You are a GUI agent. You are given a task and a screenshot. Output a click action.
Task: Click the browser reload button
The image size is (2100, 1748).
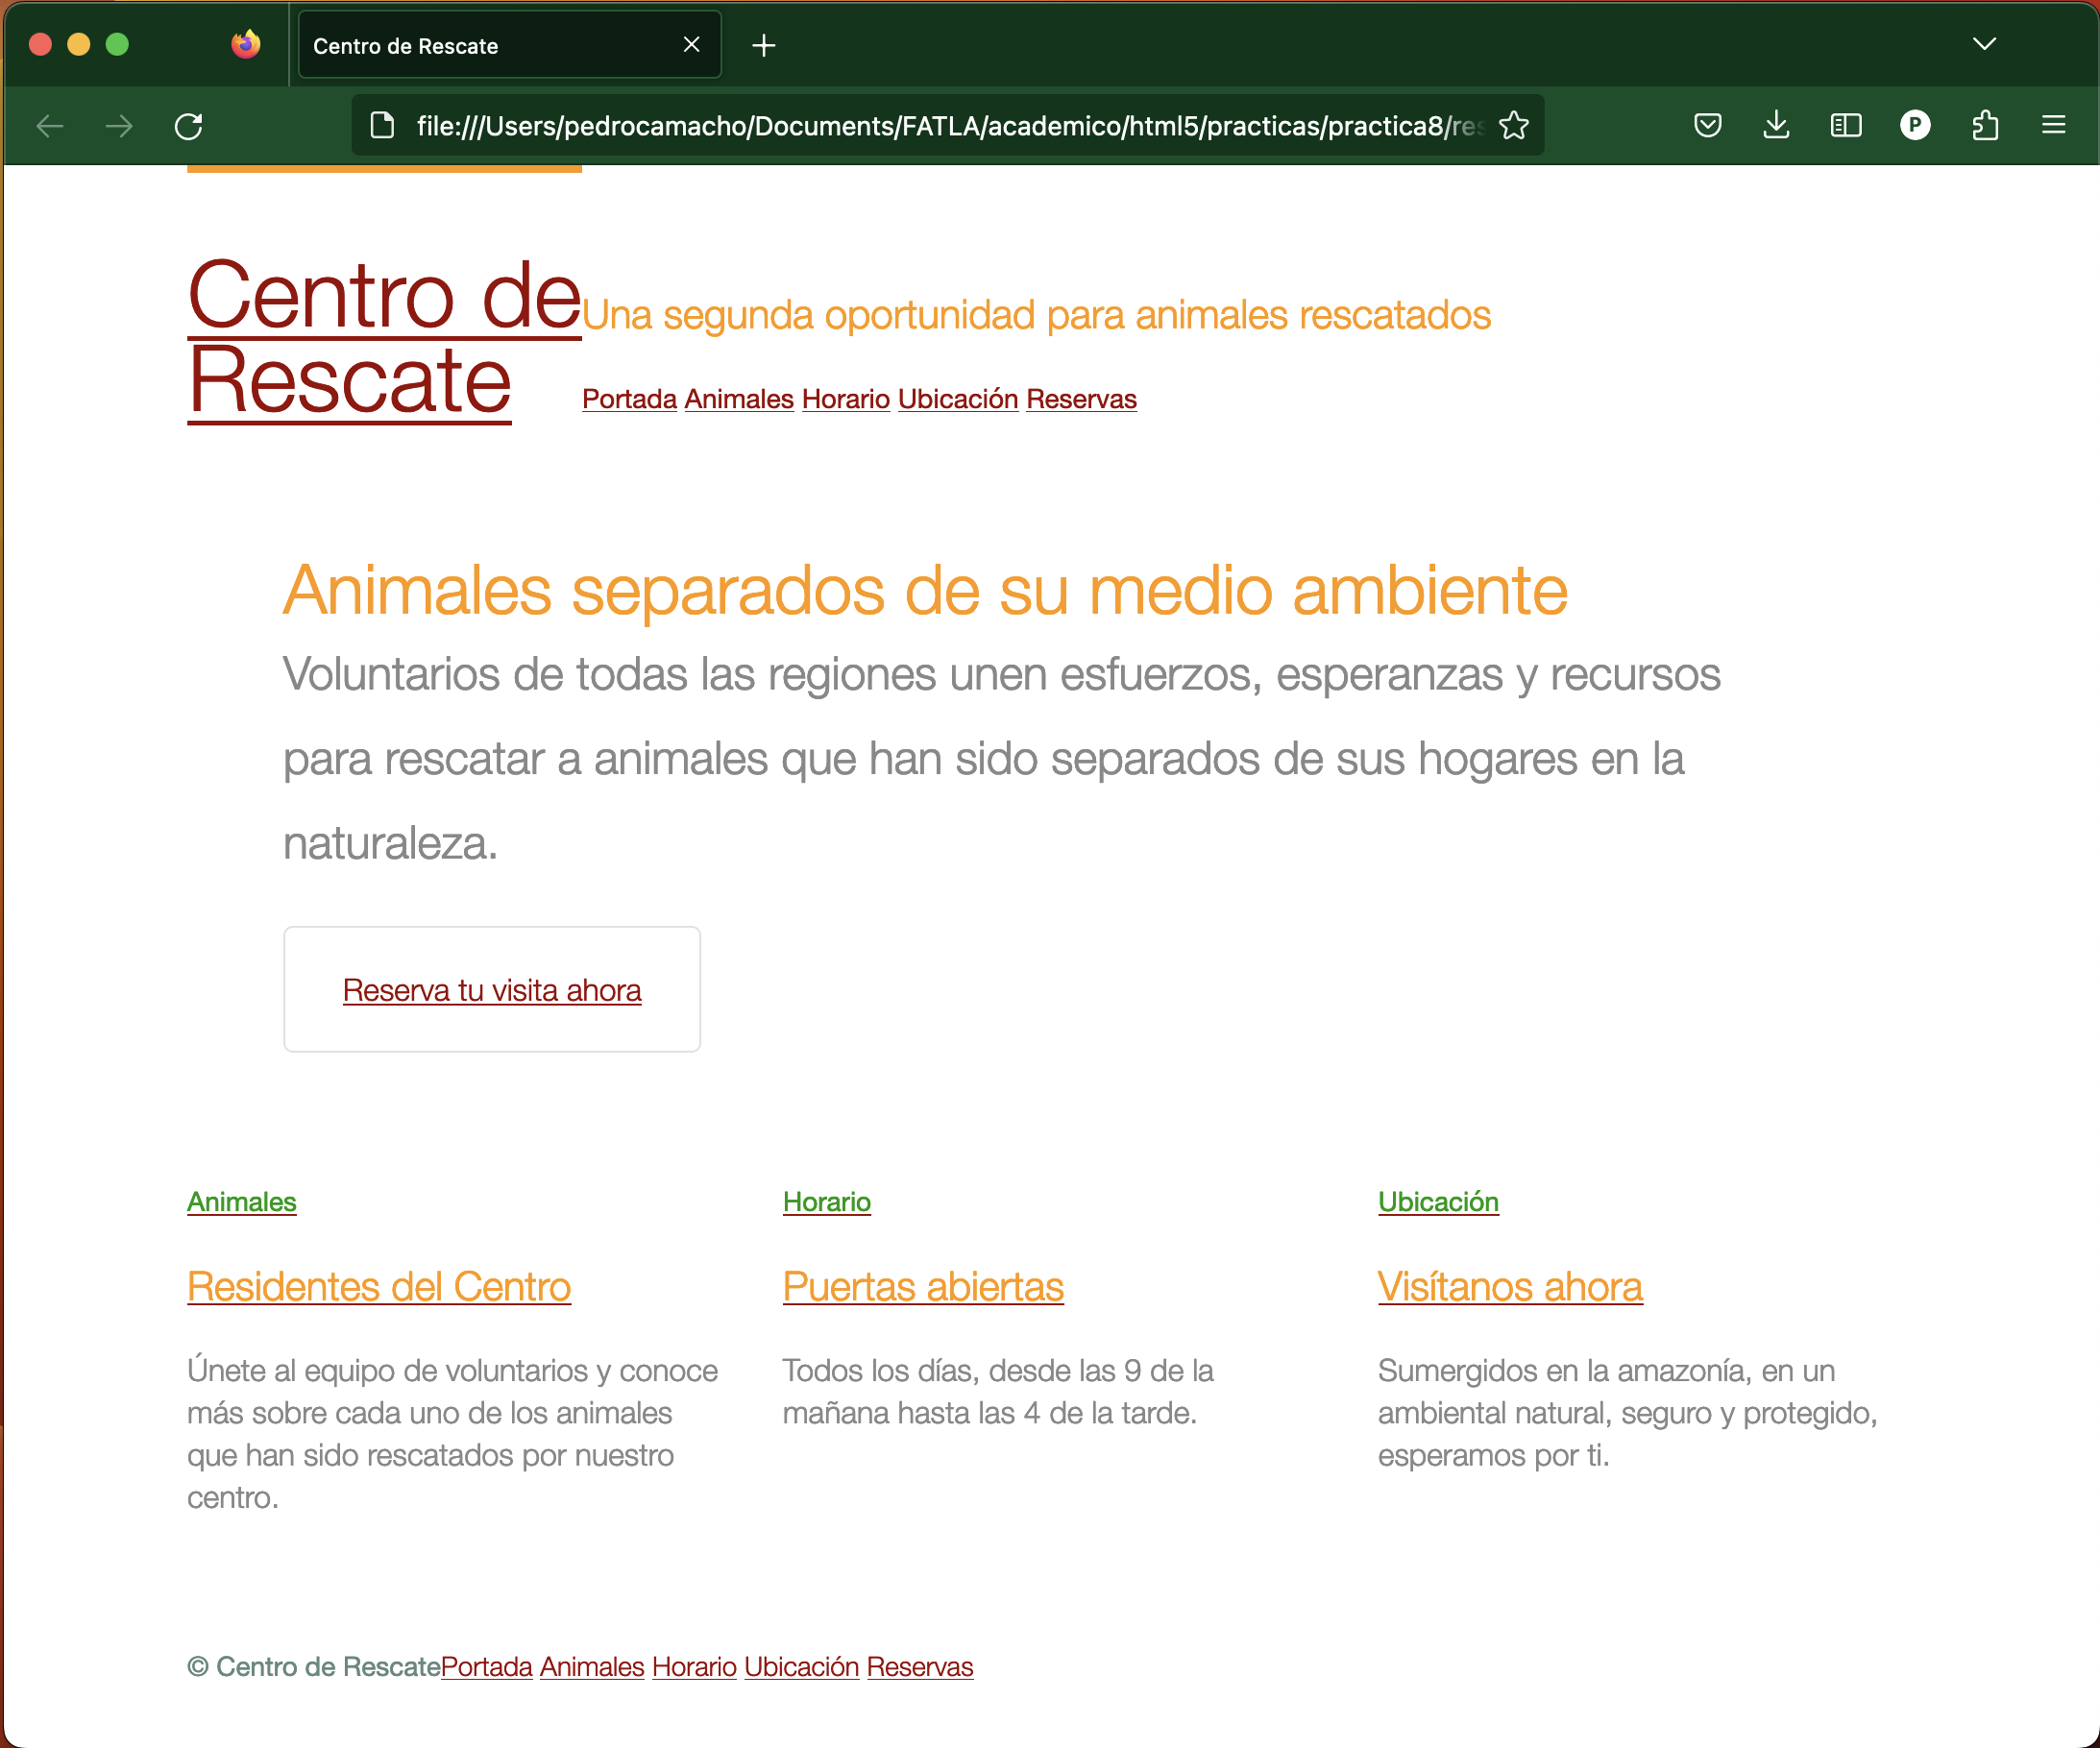(188, 126)
